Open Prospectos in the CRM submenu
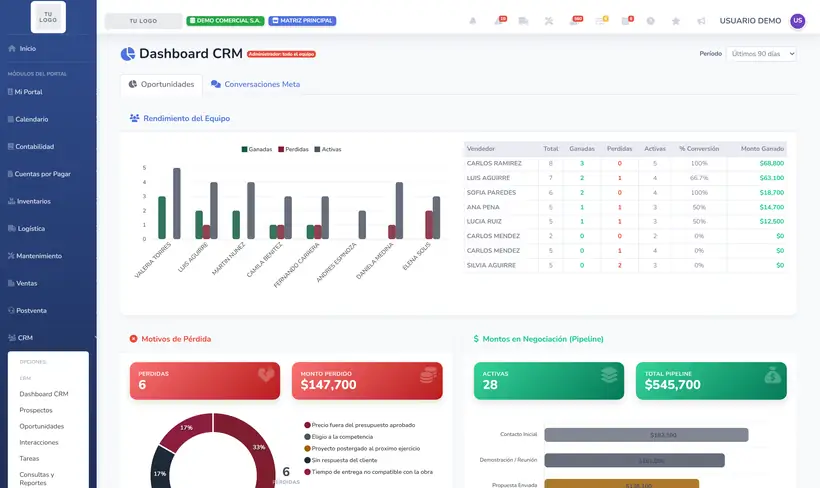 point(36,410)
